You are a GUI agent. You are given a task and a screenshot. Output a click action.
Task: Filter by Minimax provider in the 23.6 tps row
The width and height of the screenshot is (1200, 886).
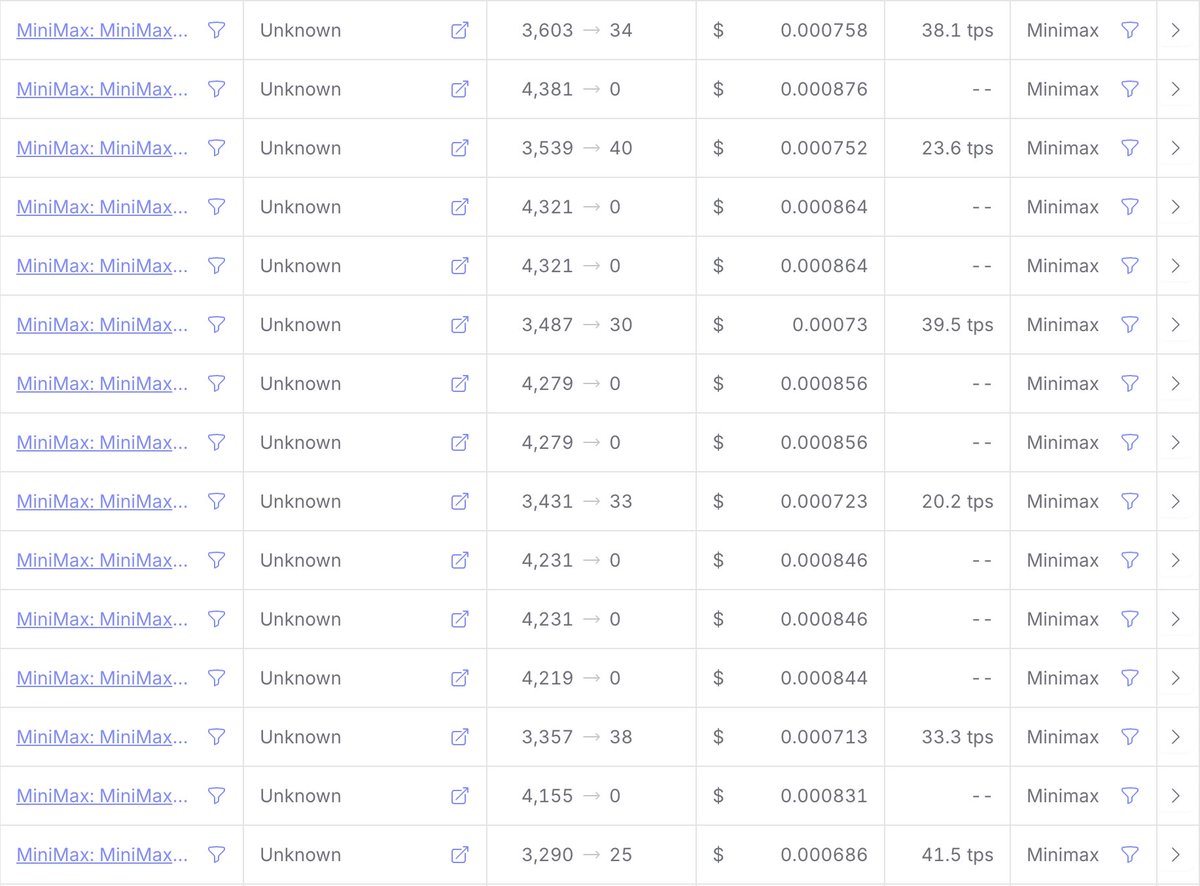tap(1129, 148)
